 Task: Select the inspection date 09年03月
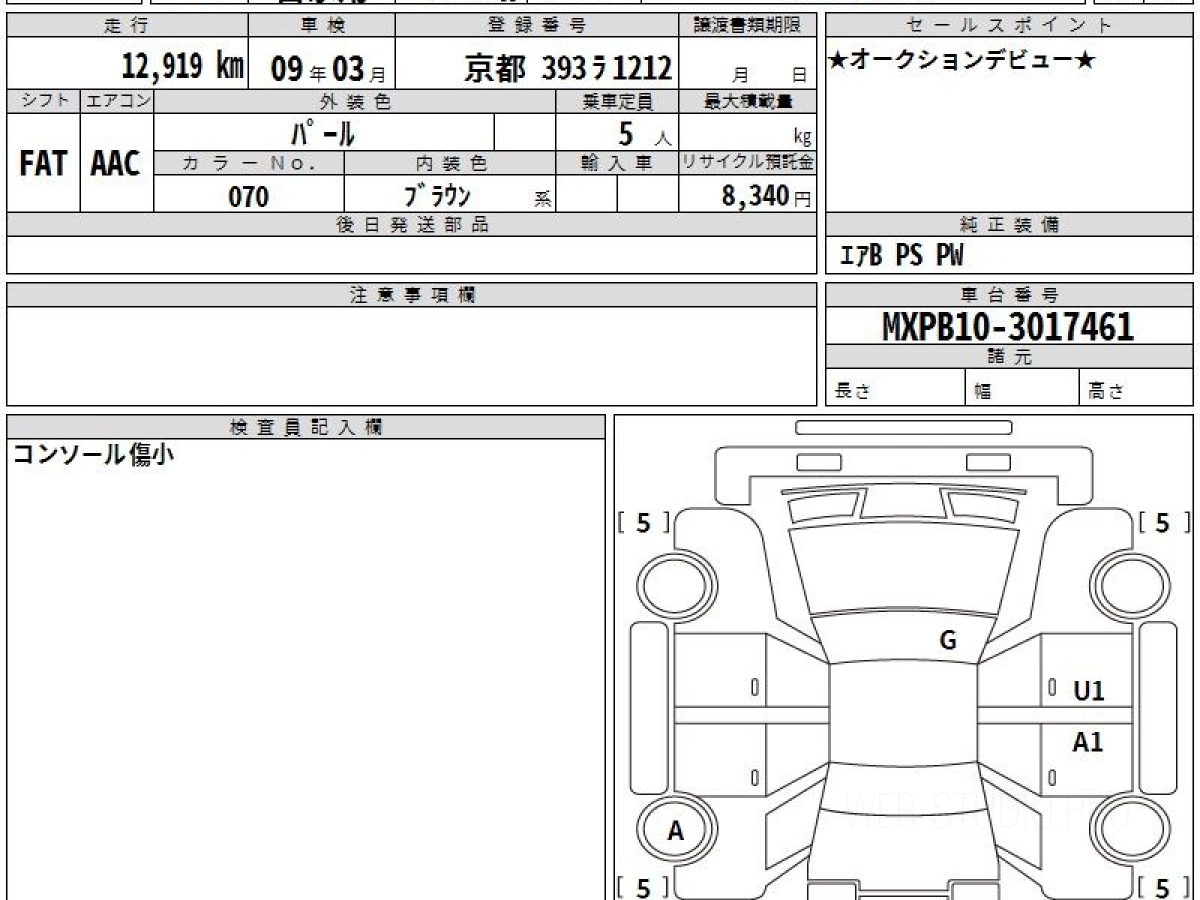[327, 69]
